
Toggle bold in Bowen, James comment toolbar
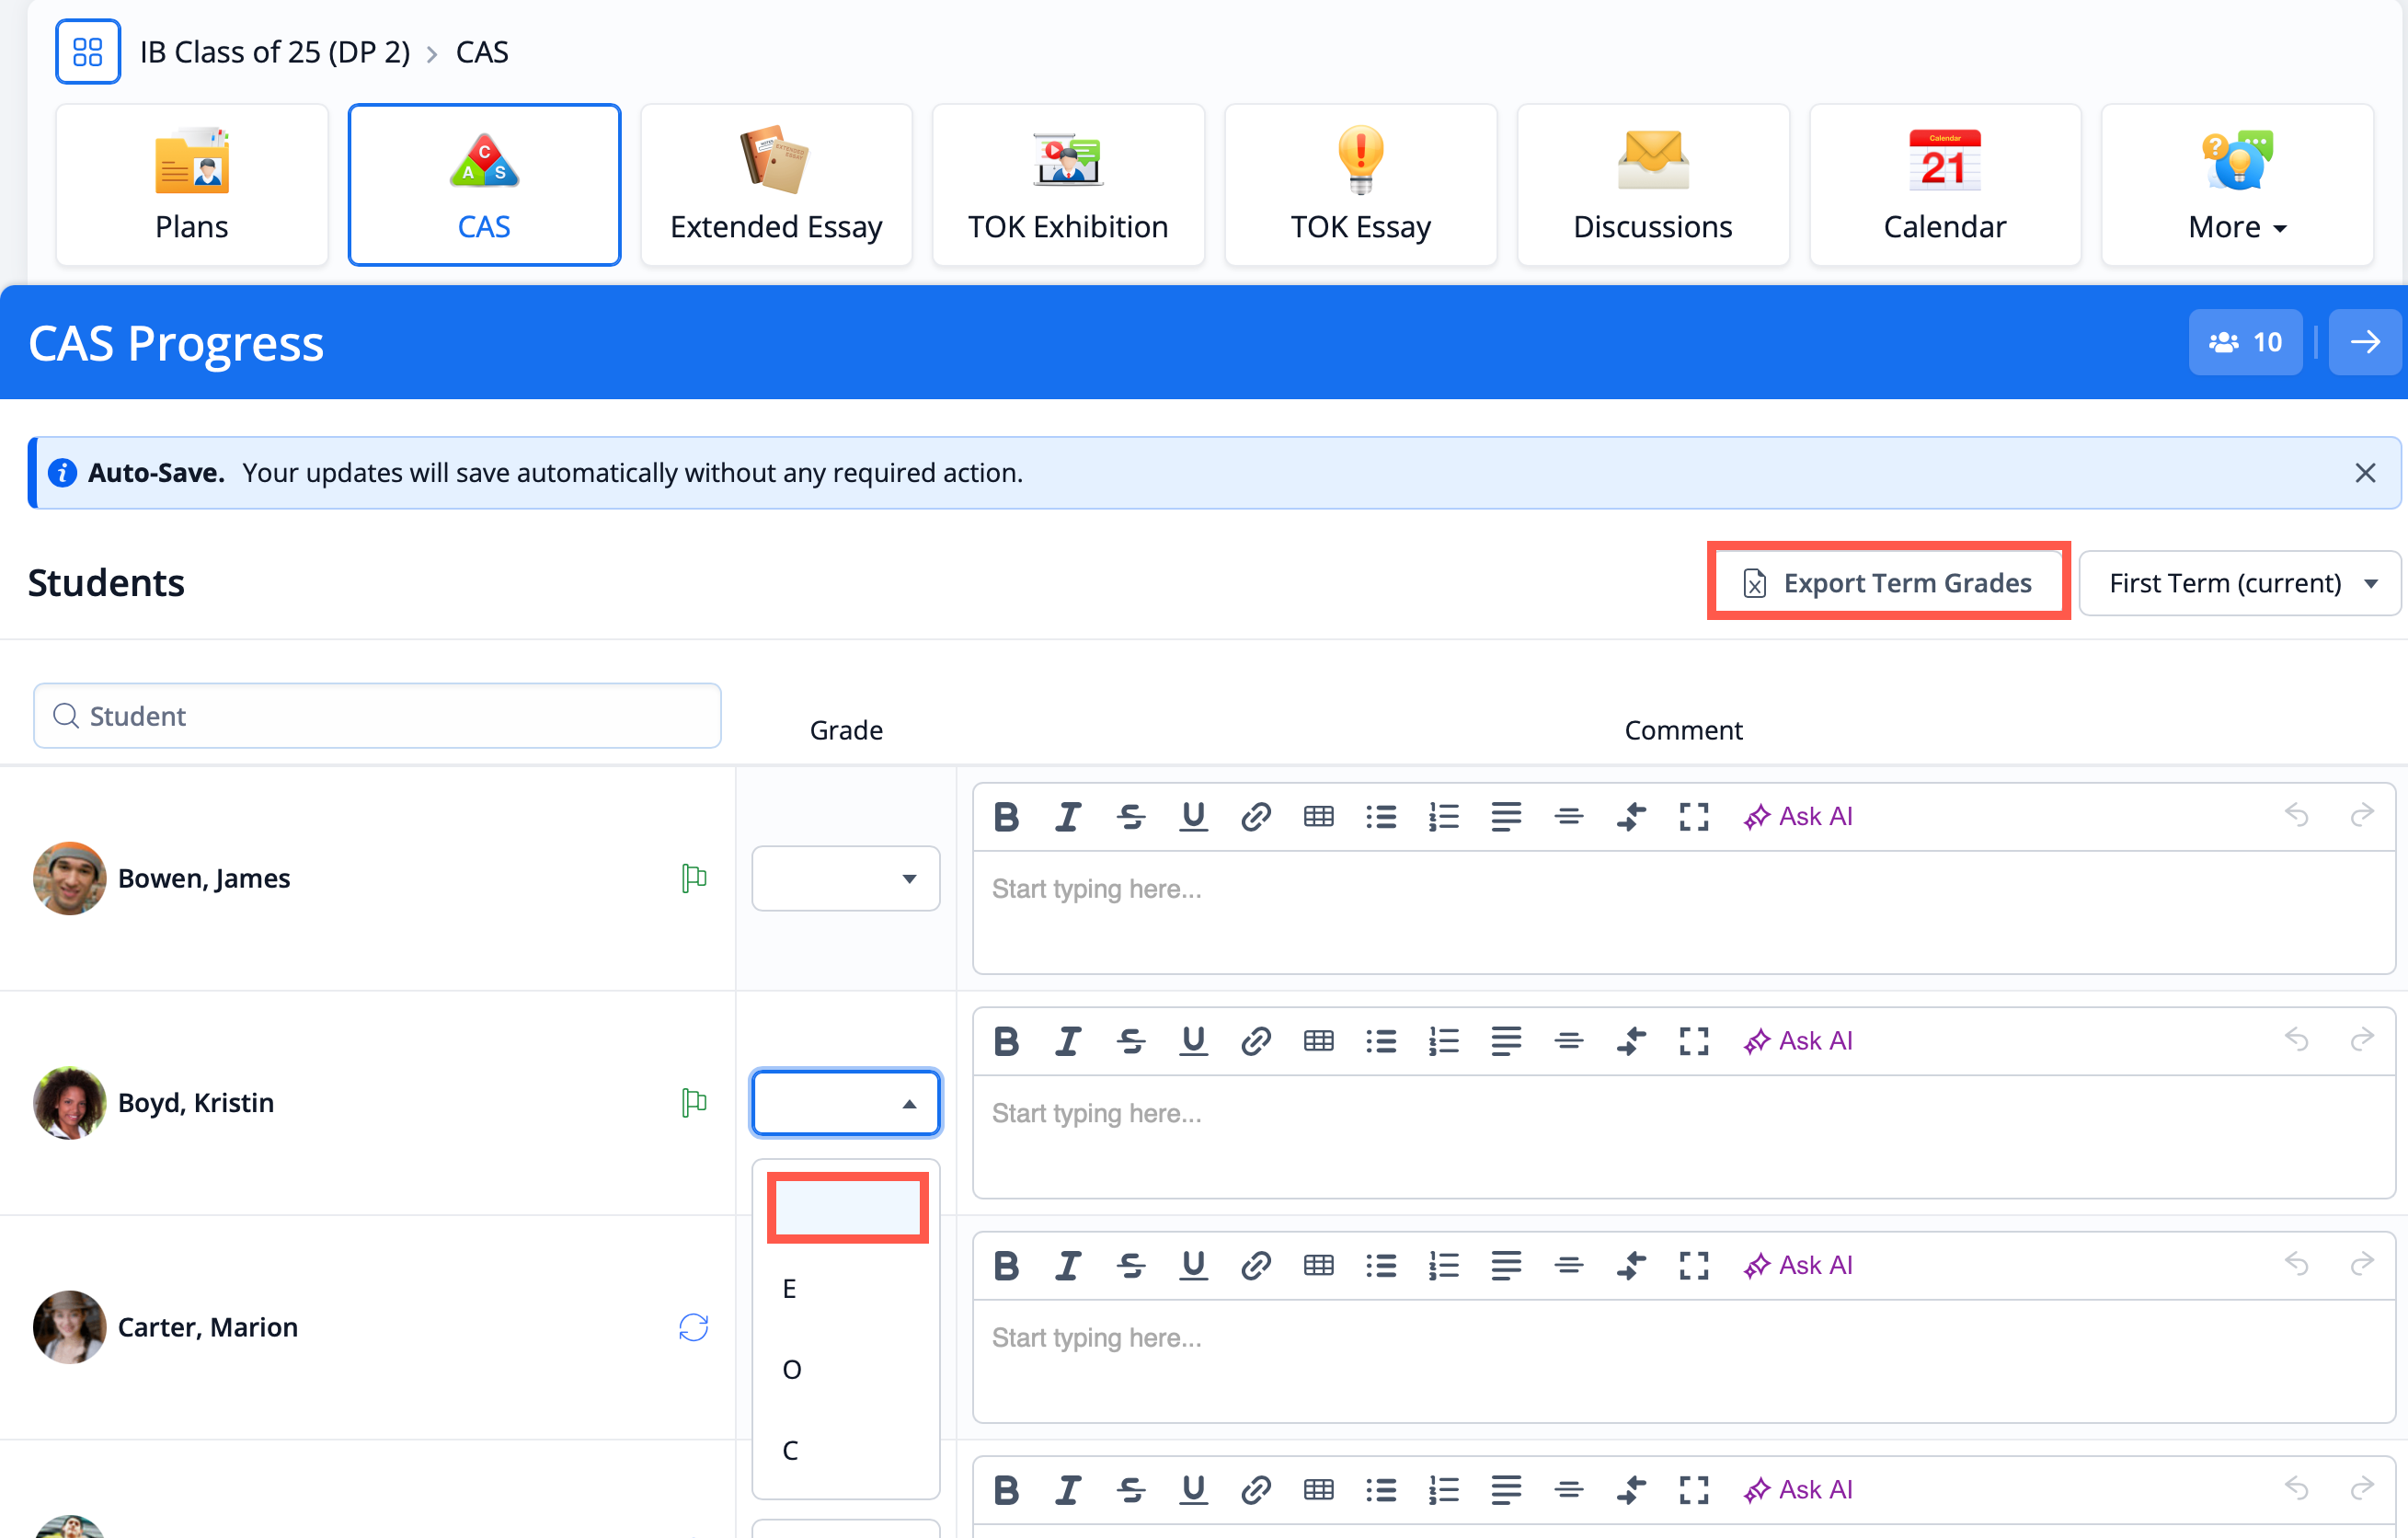tap(1006, 817)
